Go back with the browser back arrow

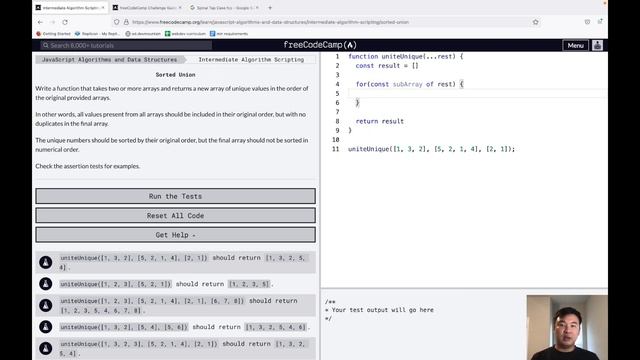[x=40, y=22]
